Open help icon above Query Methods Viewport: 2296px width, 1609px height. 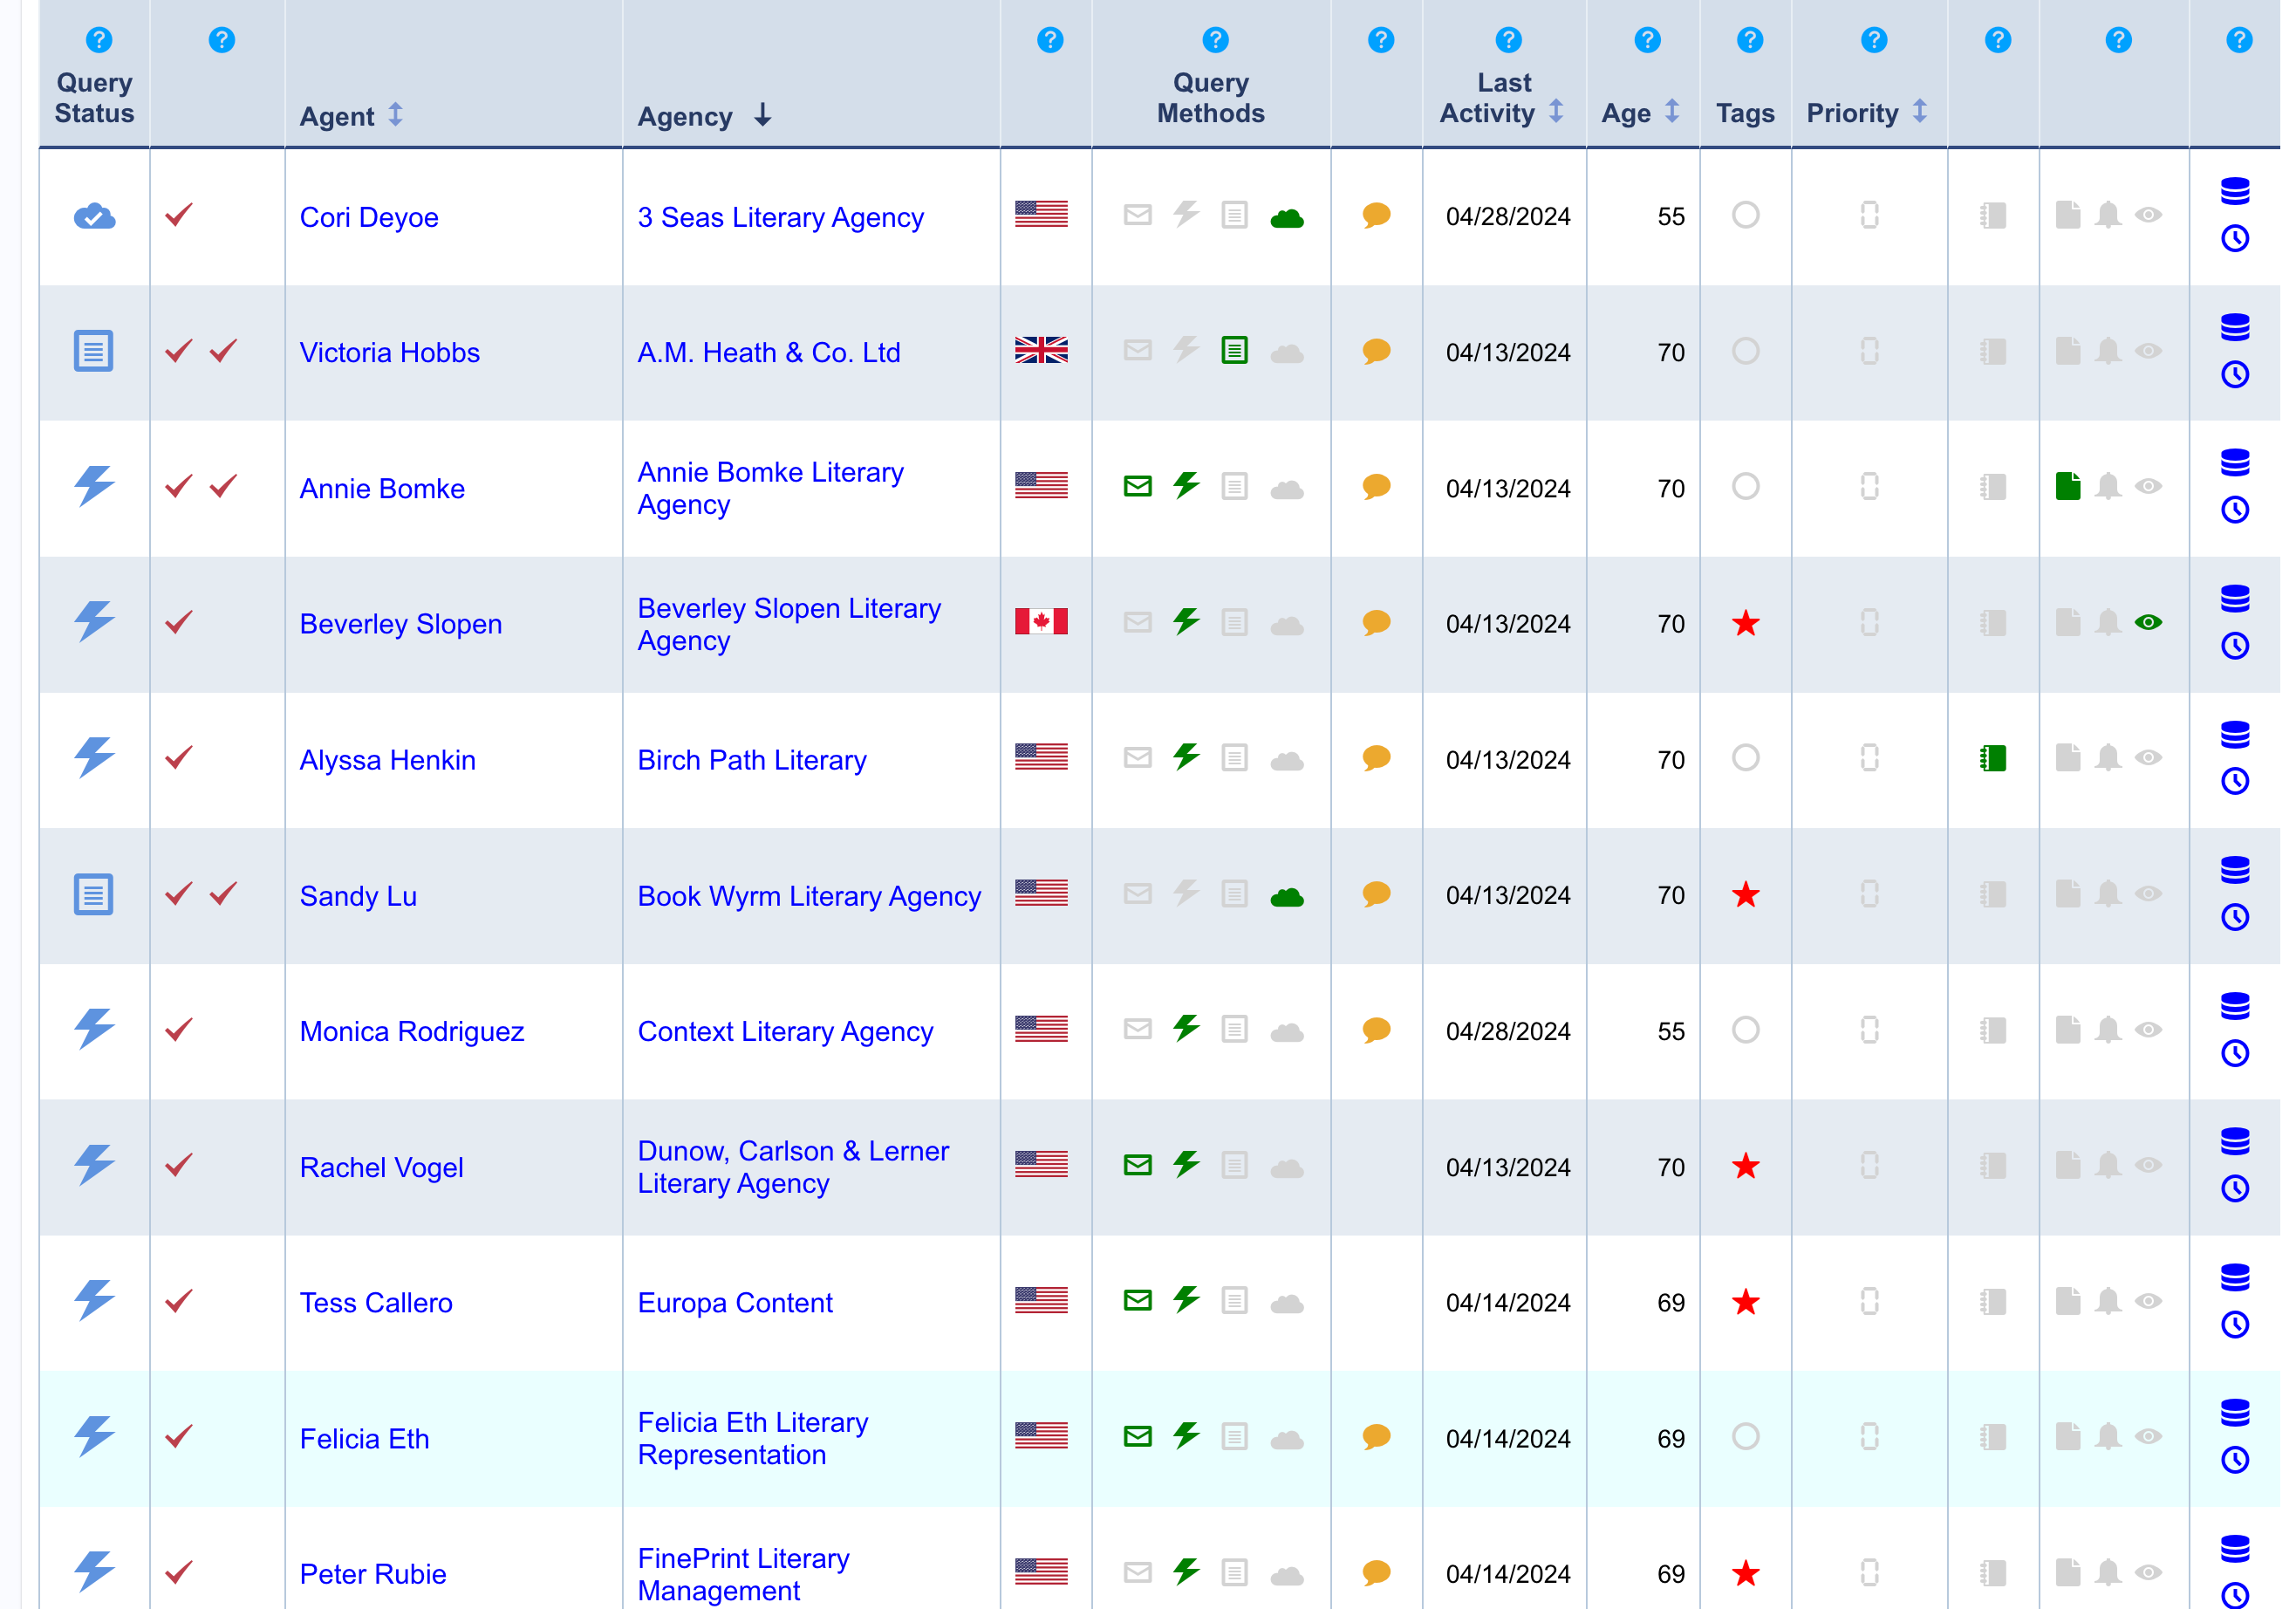coord(1215,40)
